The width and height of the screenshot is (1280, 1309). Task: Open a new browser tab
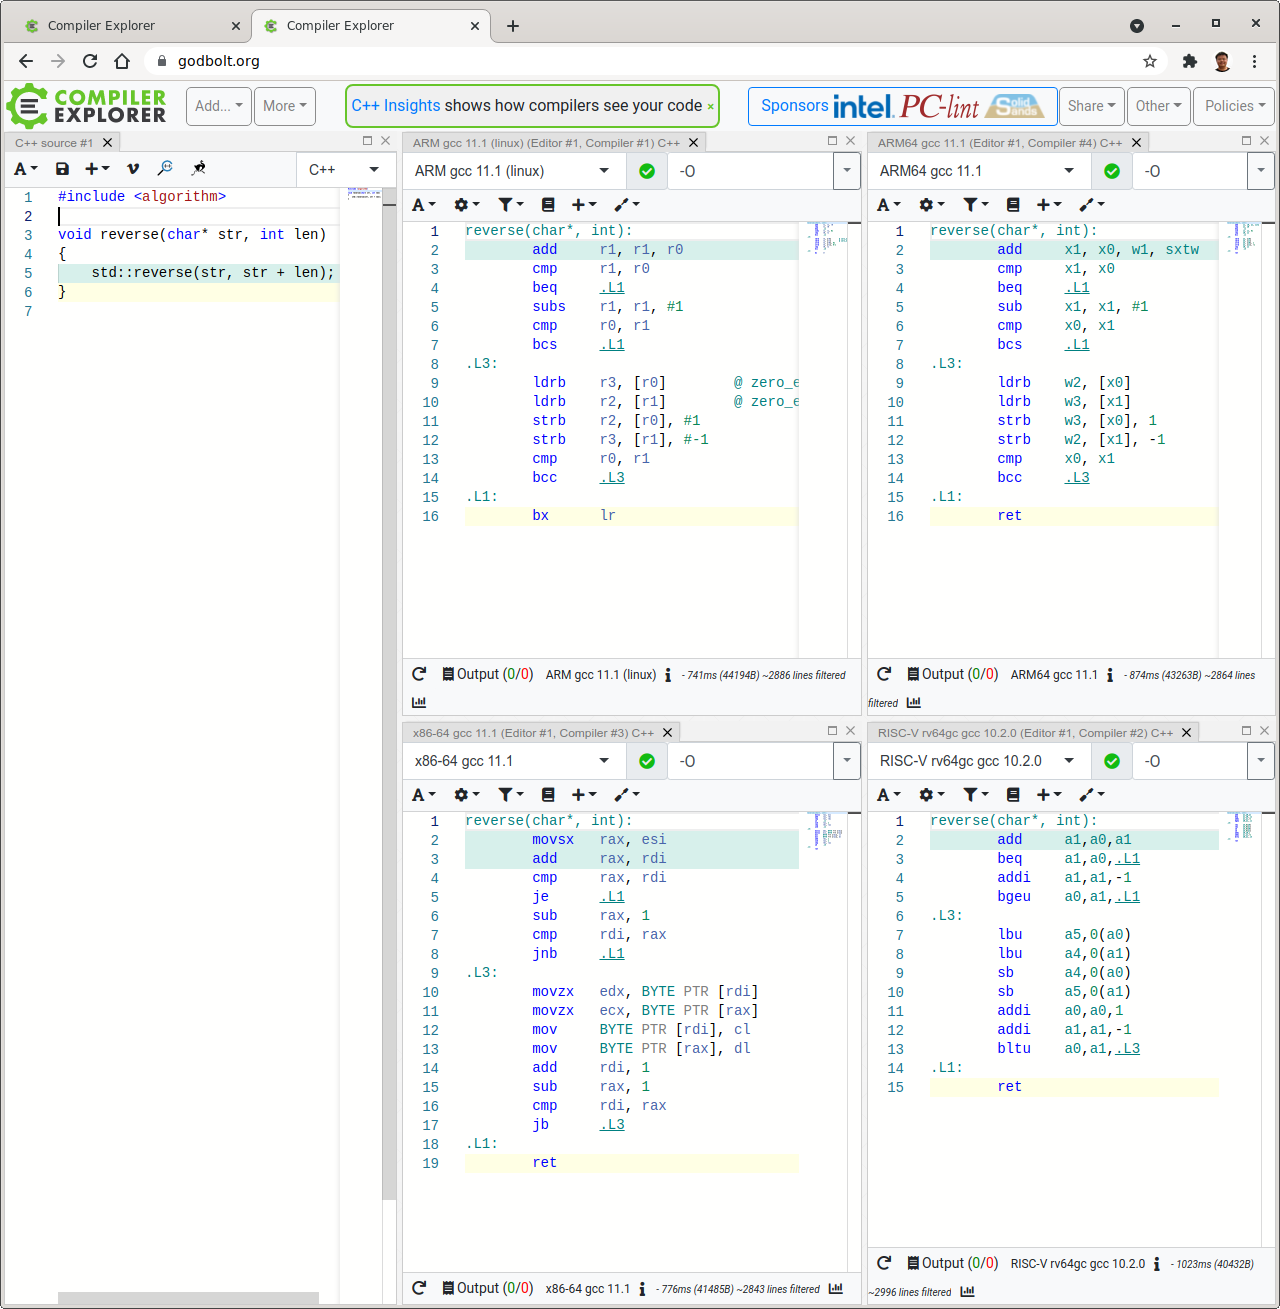point(513,26)
